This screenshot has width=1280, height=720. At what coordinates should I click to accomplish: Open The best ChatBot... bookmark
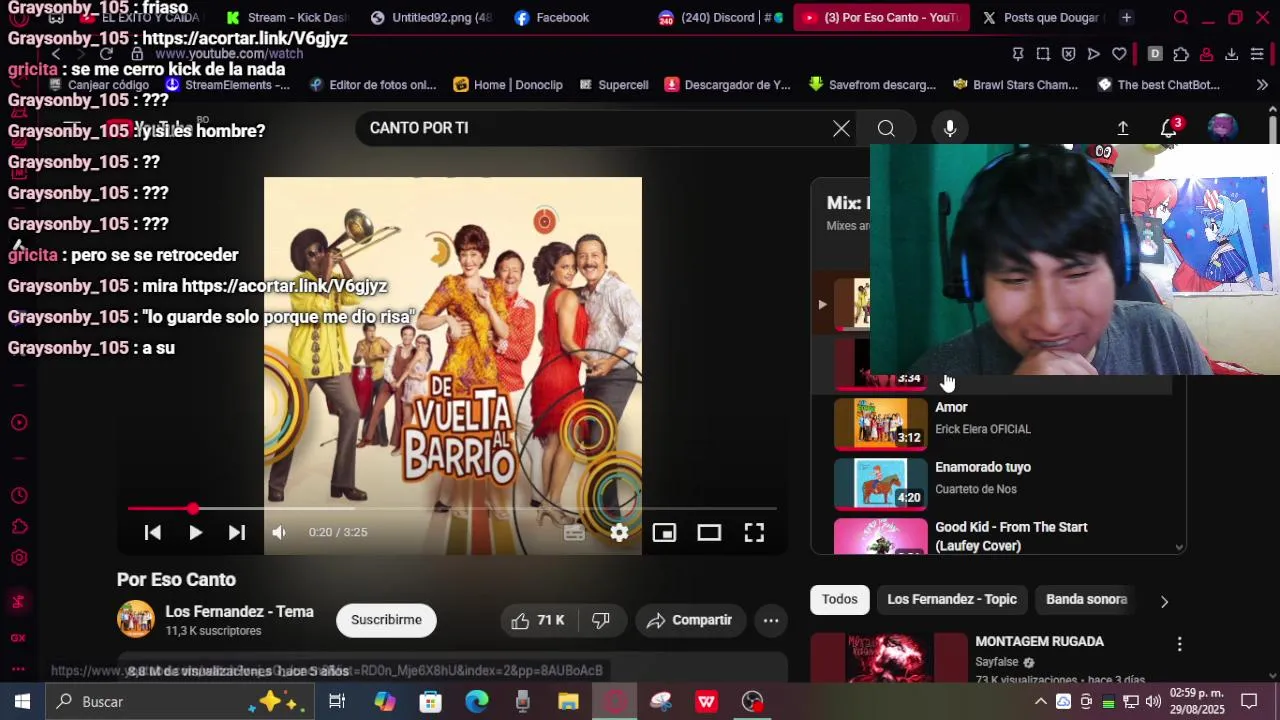[1158, 85]
